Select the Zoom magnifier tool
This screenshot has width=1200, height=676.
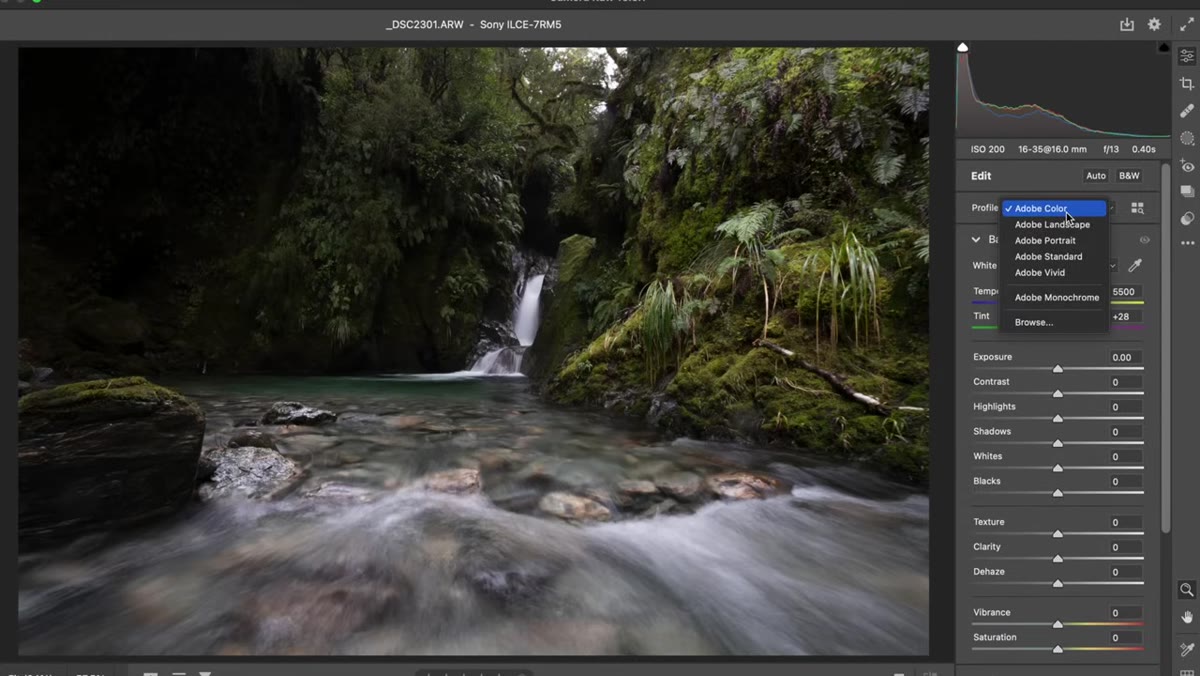click(x=1187, y=590)
